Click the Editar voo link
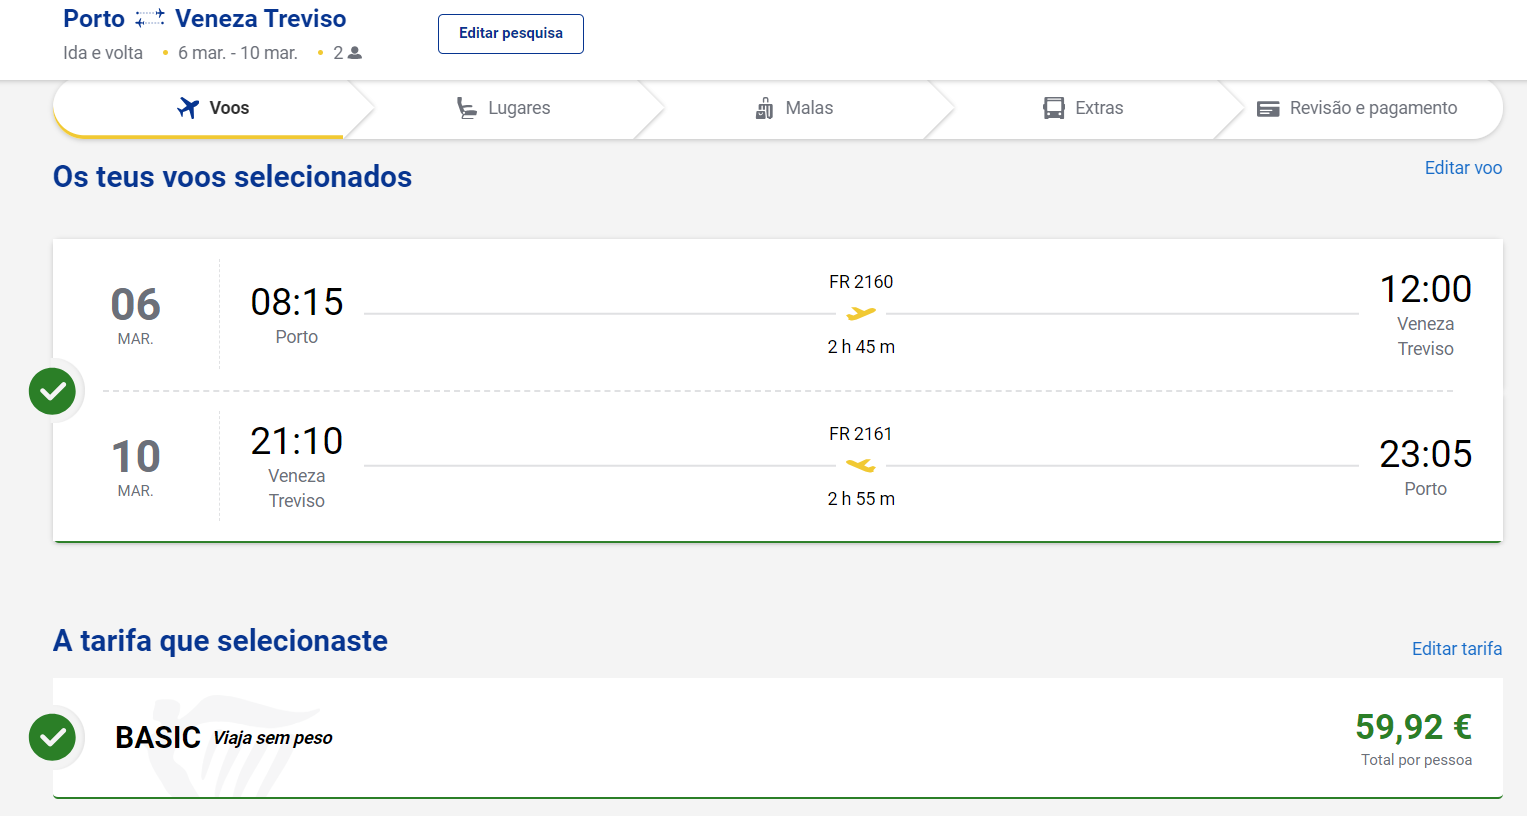1527x816 pixels. click(x=1463, y=168)
